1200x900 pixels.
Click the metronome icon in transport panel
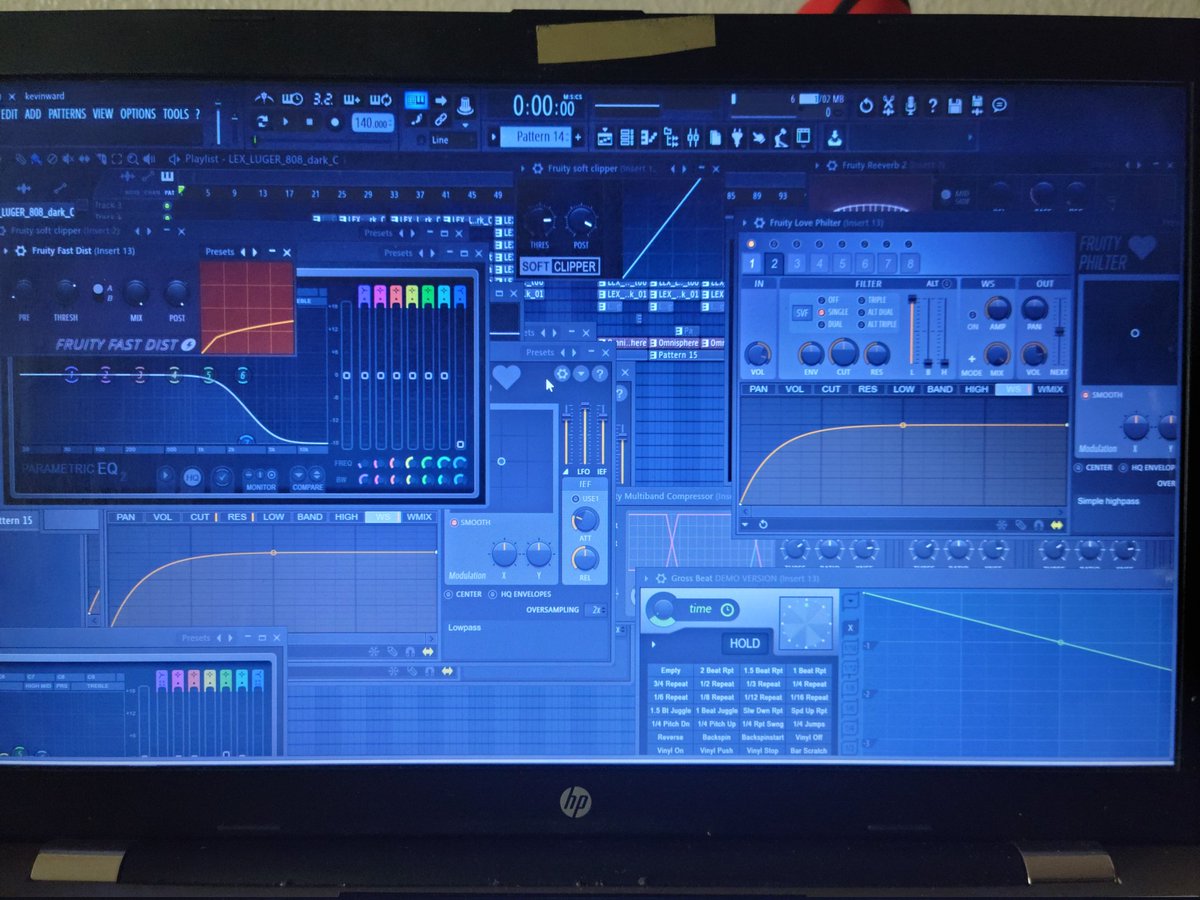pyautogui.click(x=263, y=99)
